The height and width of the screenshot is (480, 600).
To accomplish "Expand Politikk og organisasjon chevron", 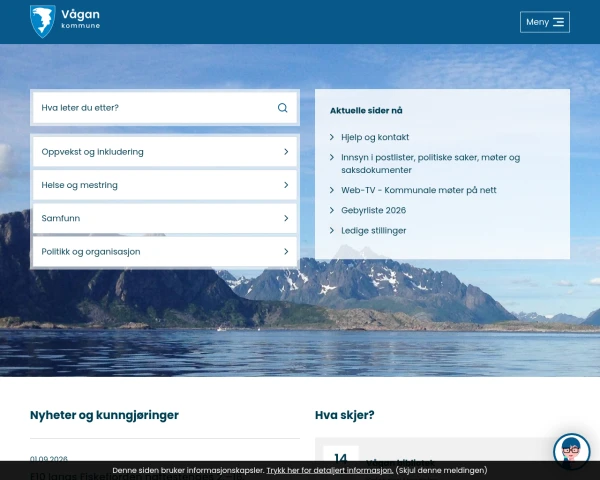I will click(286, 251).
